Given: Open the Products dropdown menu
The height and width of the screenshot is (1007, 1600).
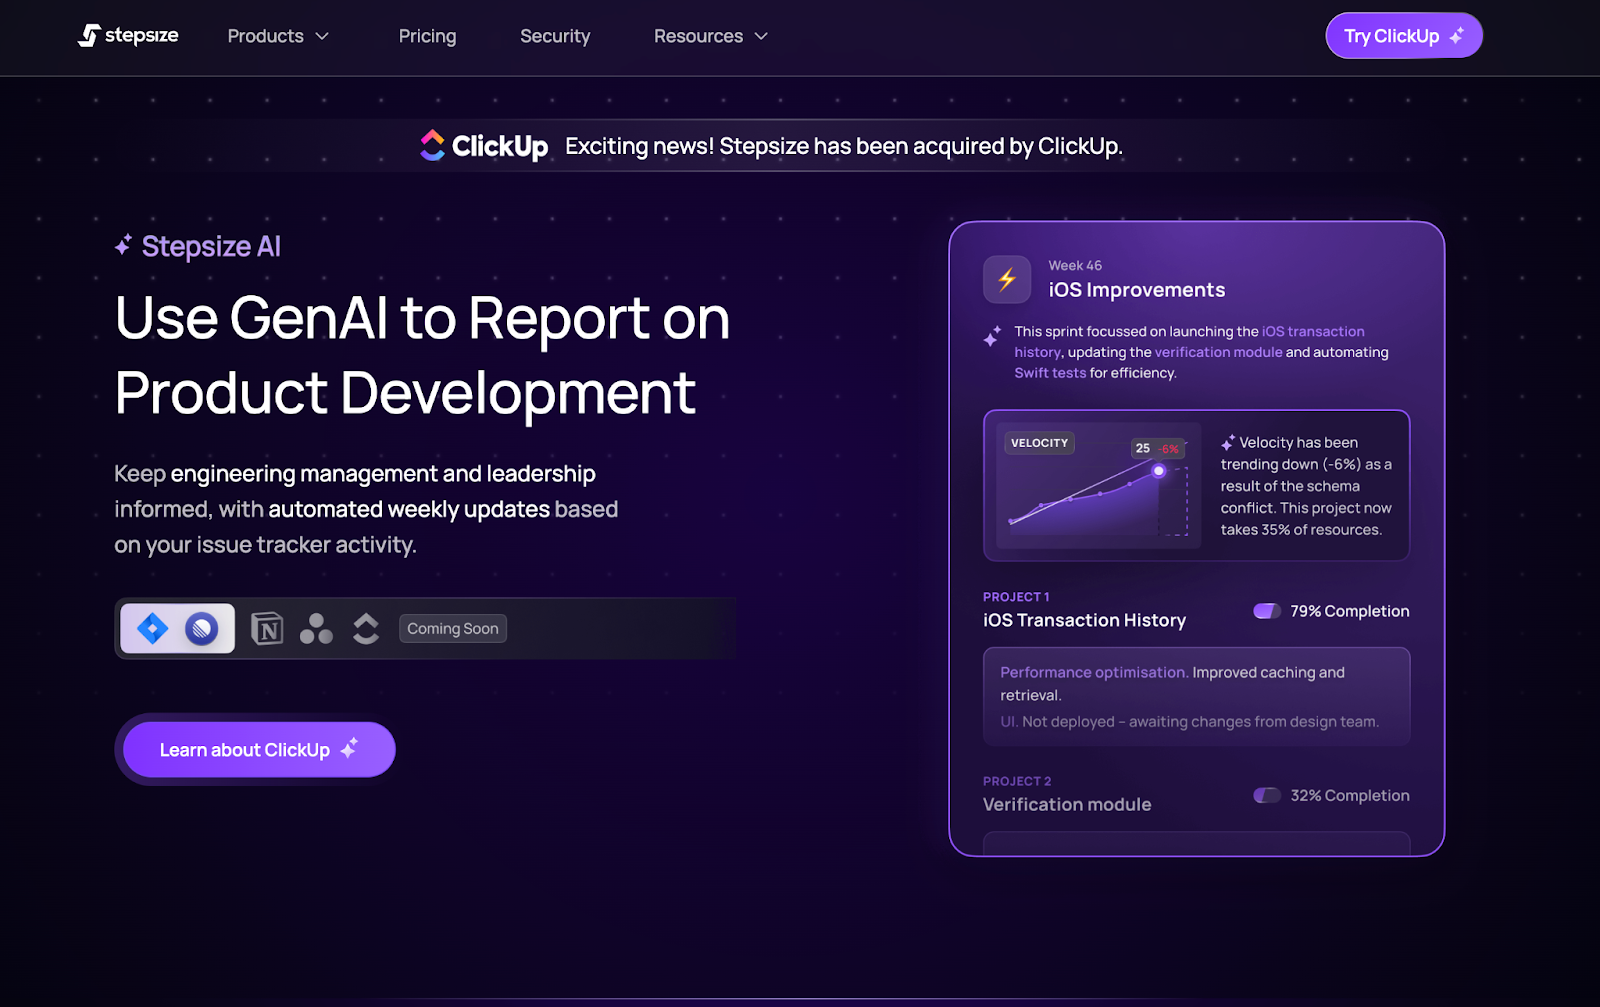Looking at the screenshot, I should point(278,36).
